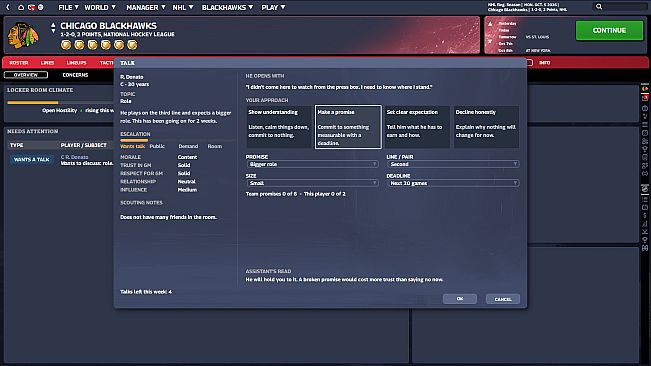Screen dimensions: 651x366
Task: Switch to the Info tab
Action: point(544,63)
